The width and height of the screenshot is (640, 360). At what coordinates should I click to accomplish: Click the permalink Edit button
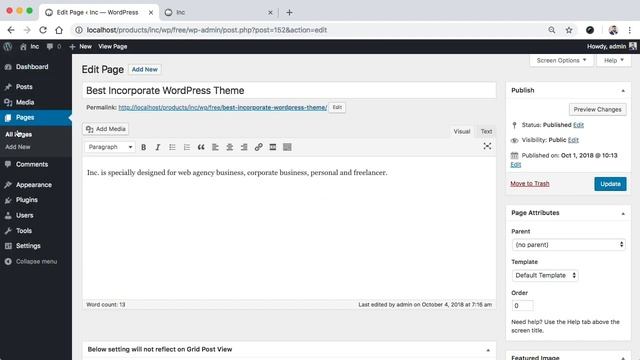(x=337, y=107)
